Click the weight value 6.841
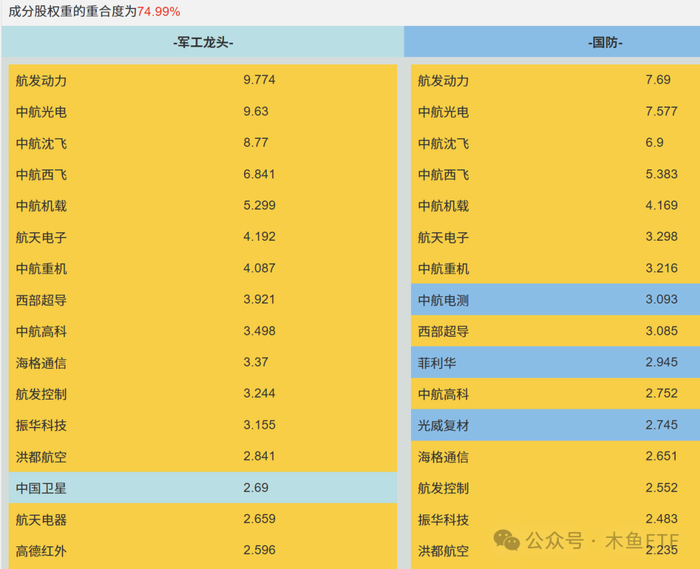 pos(259,174)
